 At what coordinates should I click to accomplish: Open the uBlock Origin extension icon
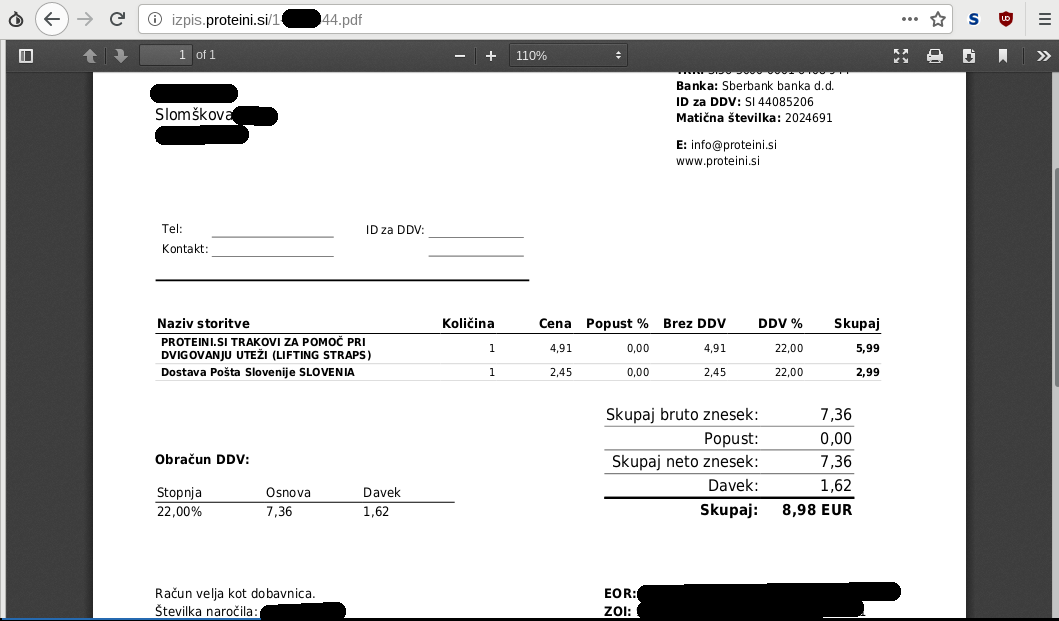(1006, 19)
